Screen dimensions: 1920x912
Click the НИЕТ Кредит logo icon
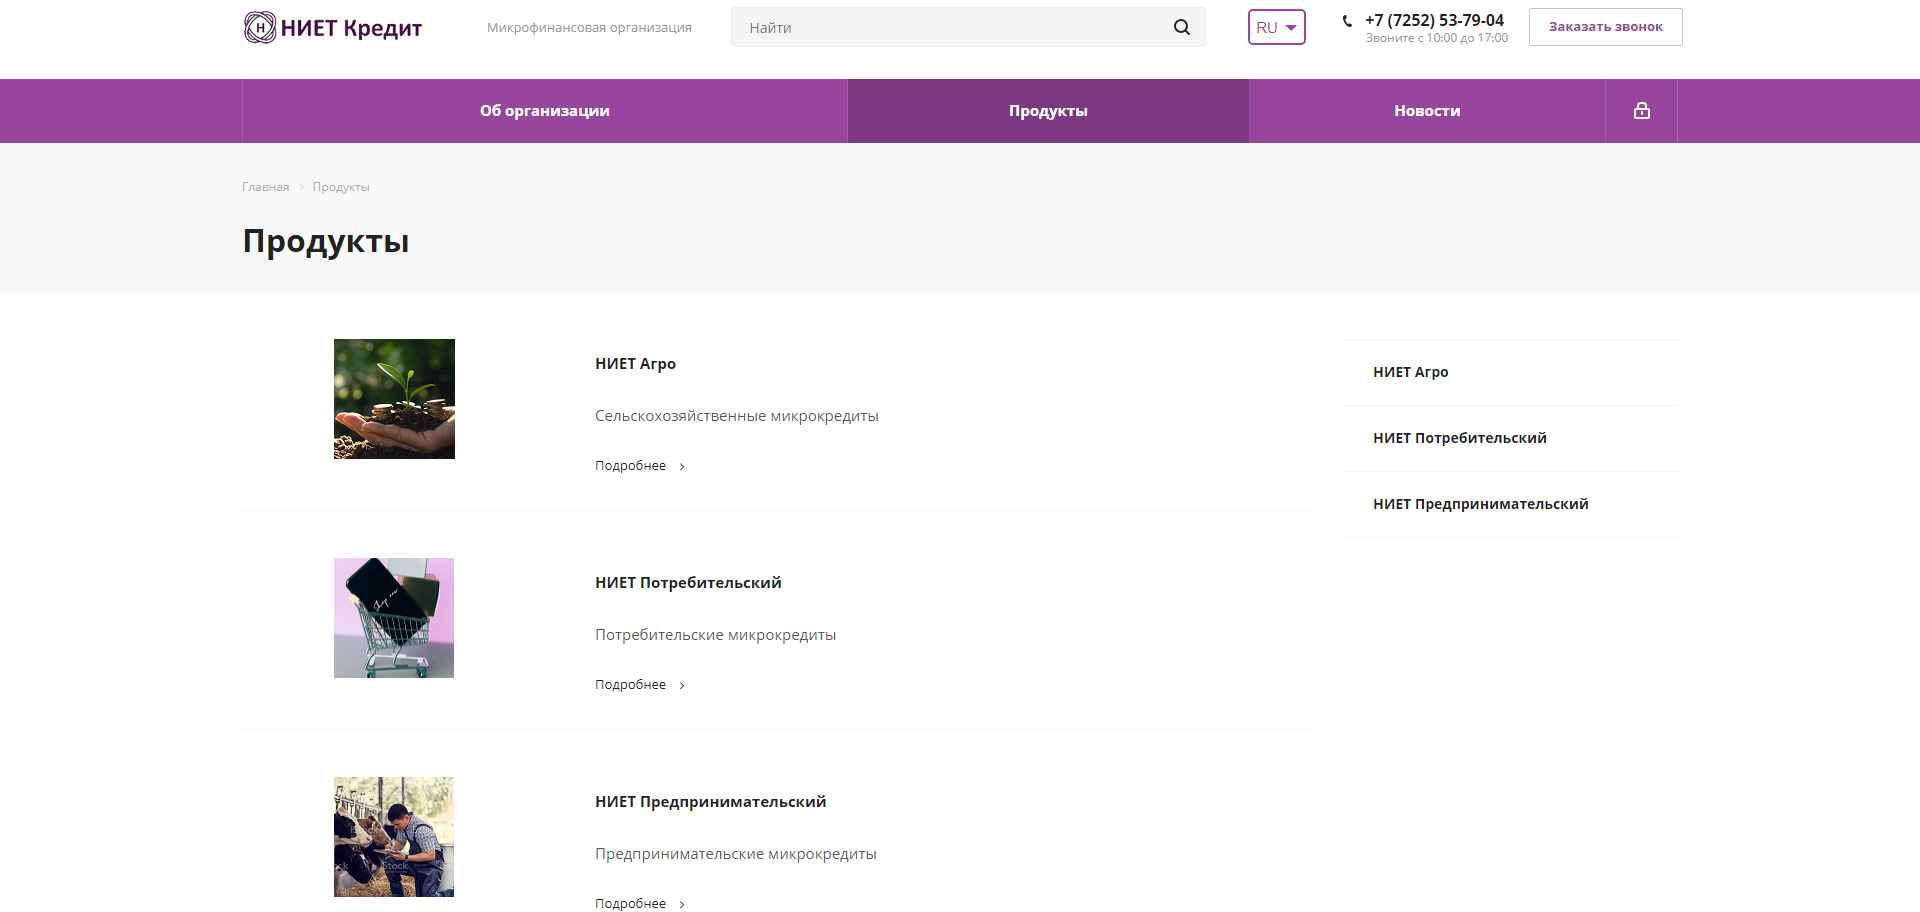(260, 27)
